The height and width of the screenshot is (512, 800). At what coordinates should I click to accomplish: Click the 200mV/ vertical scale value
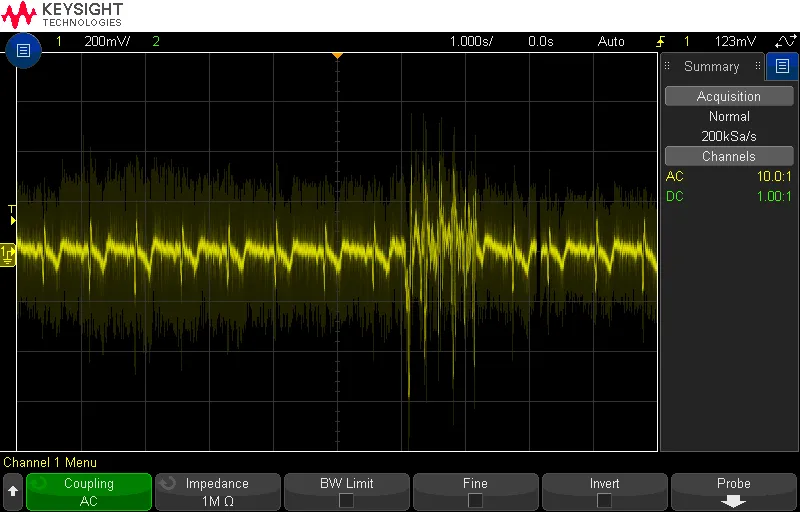107,41
